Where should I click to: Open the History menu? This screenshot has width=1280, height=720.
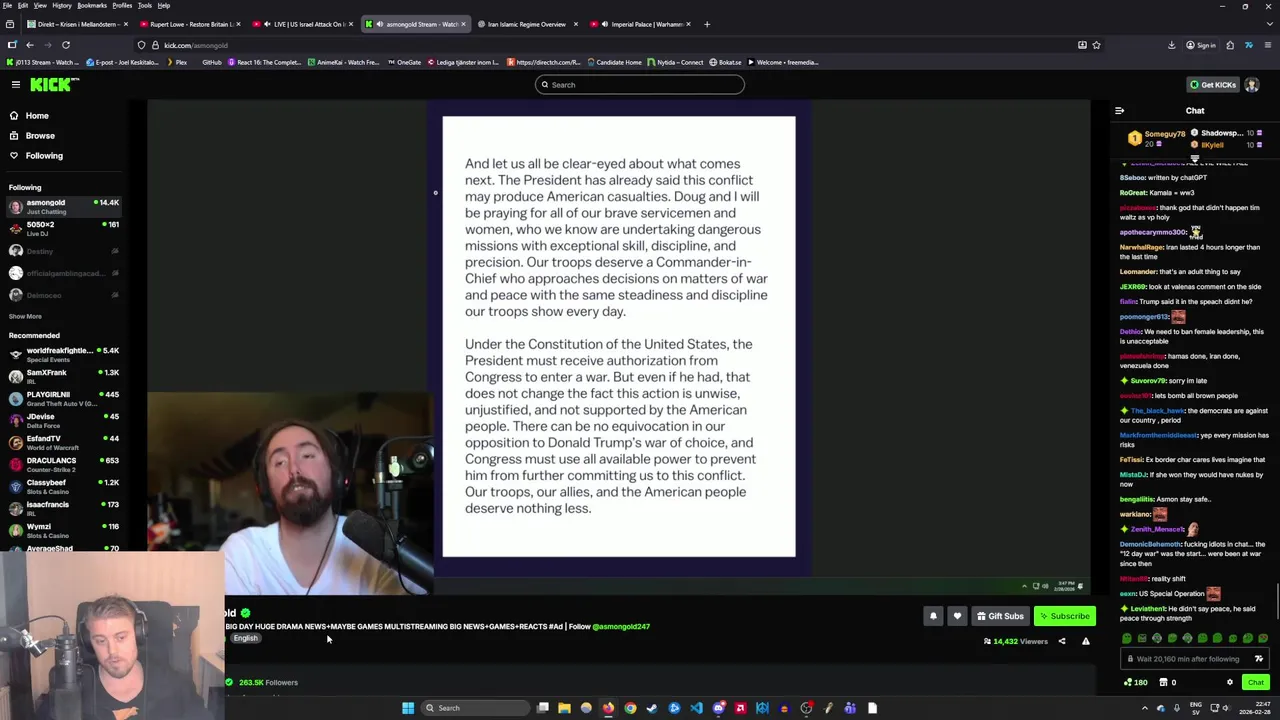click(x=62, y=5)
